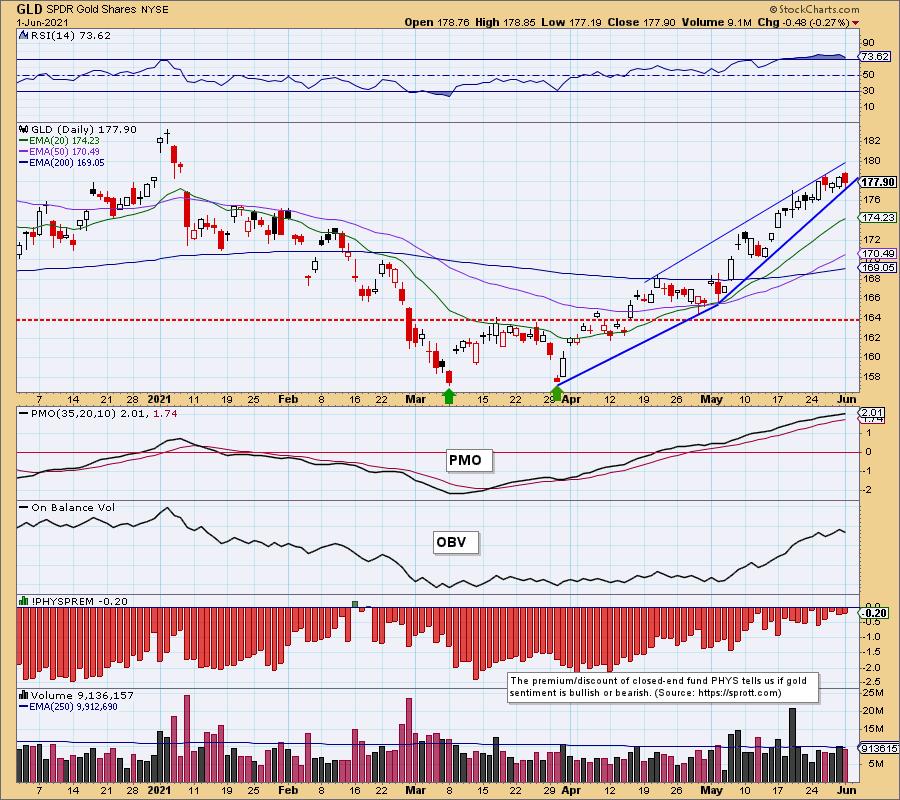This screenshot has height=800, width=900.
Task: Click the 2.01 PMO value tag
Action: pos(873,412)
